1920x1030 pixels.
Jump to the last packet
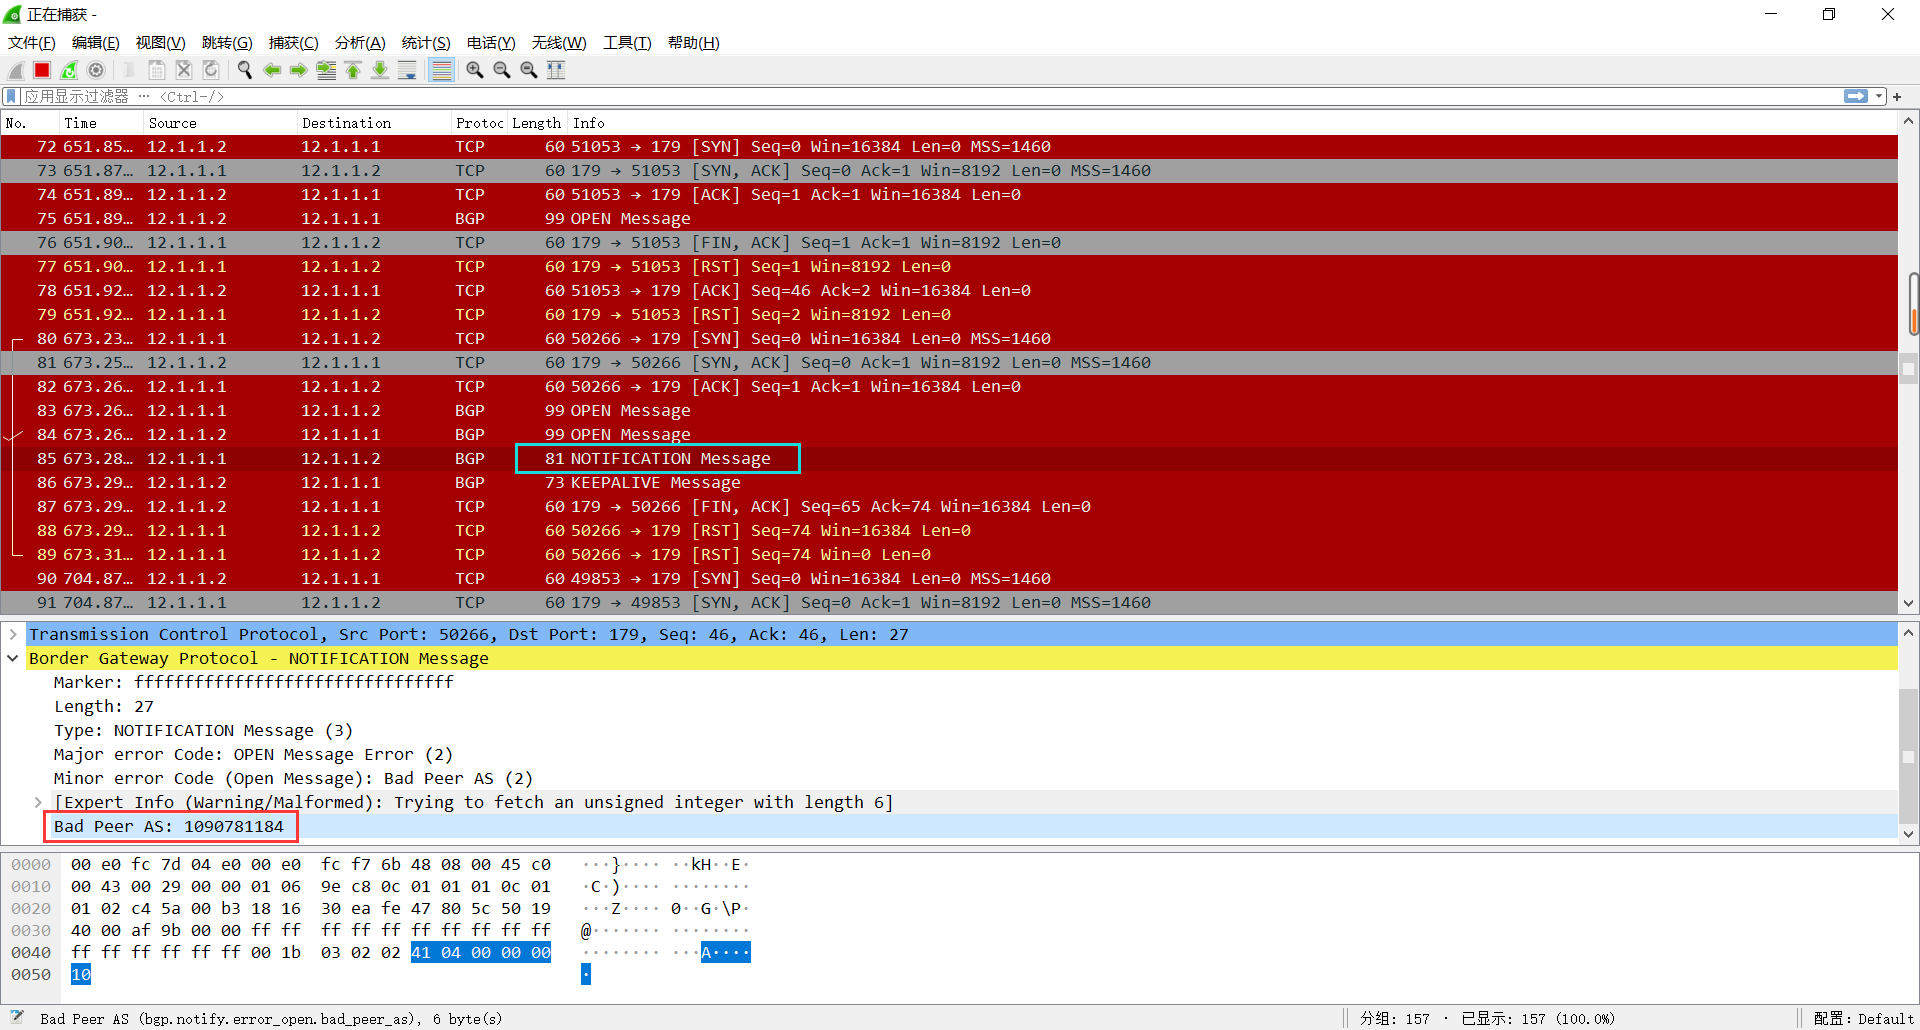tap(380, 70)
